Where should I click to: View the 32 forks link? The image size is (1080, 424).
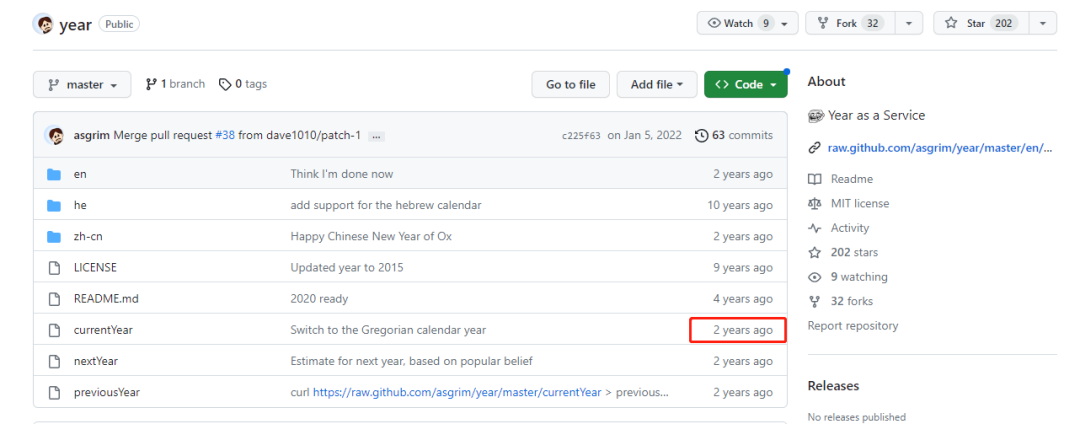[853, 301]
